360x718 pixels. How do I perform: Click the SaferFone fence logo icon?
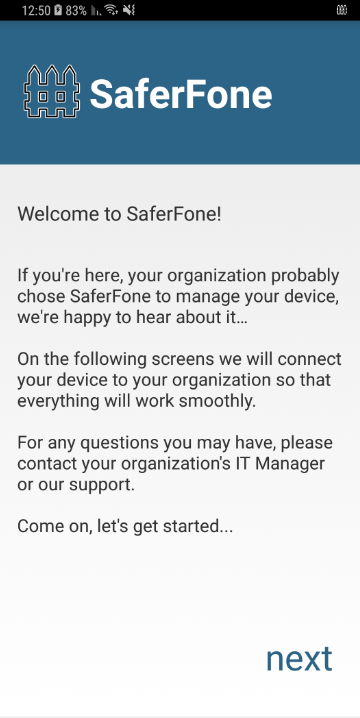tap(52, 91)
